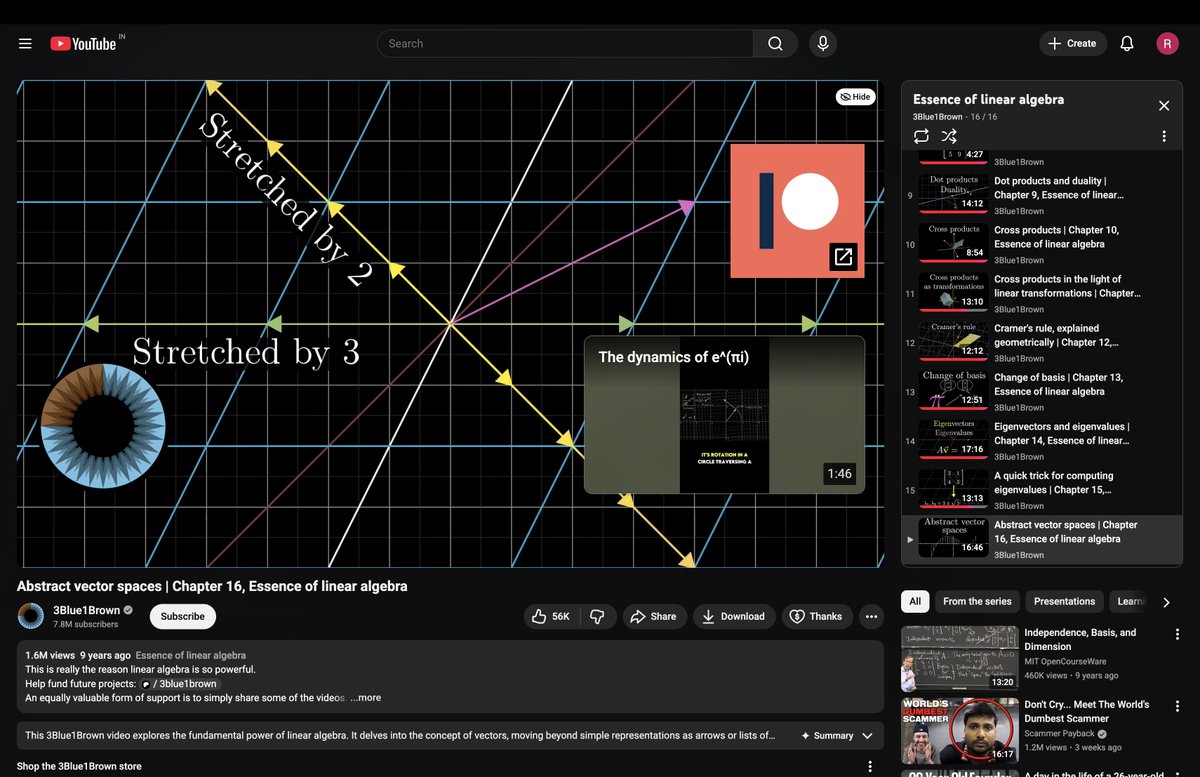Click the Summary sparkle label
Viewport: 1200px width, 777px height.
tap(827, 735)
